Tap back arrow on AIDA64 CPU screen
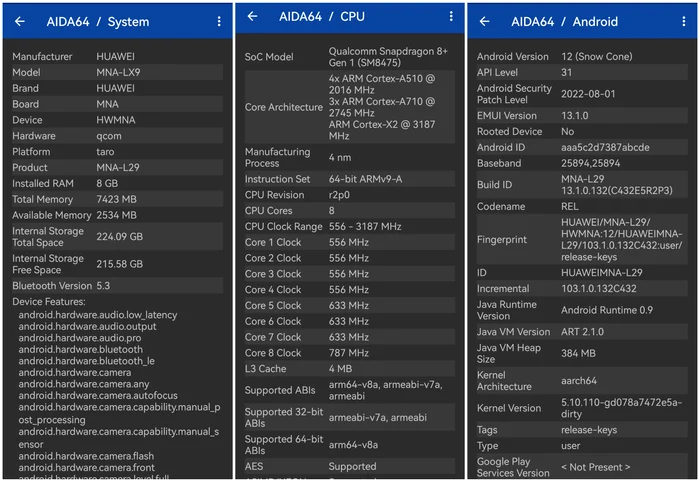 pos(252,17)
